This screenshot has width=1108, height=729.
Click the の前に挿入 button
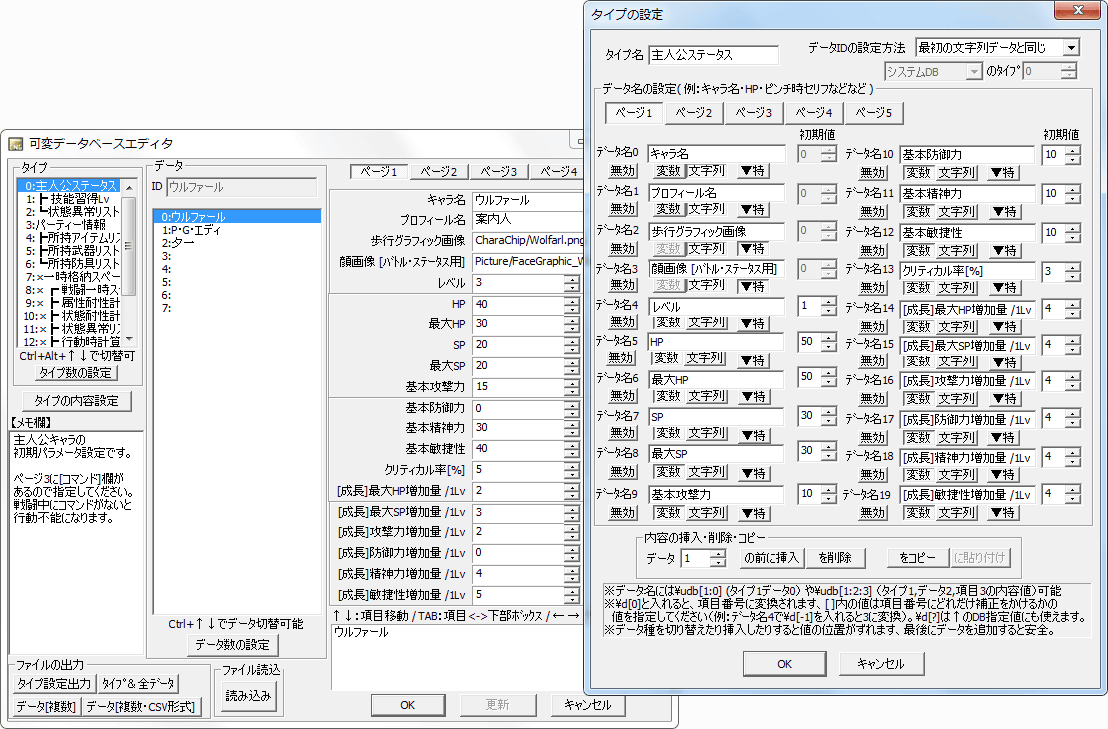[772, 558]
